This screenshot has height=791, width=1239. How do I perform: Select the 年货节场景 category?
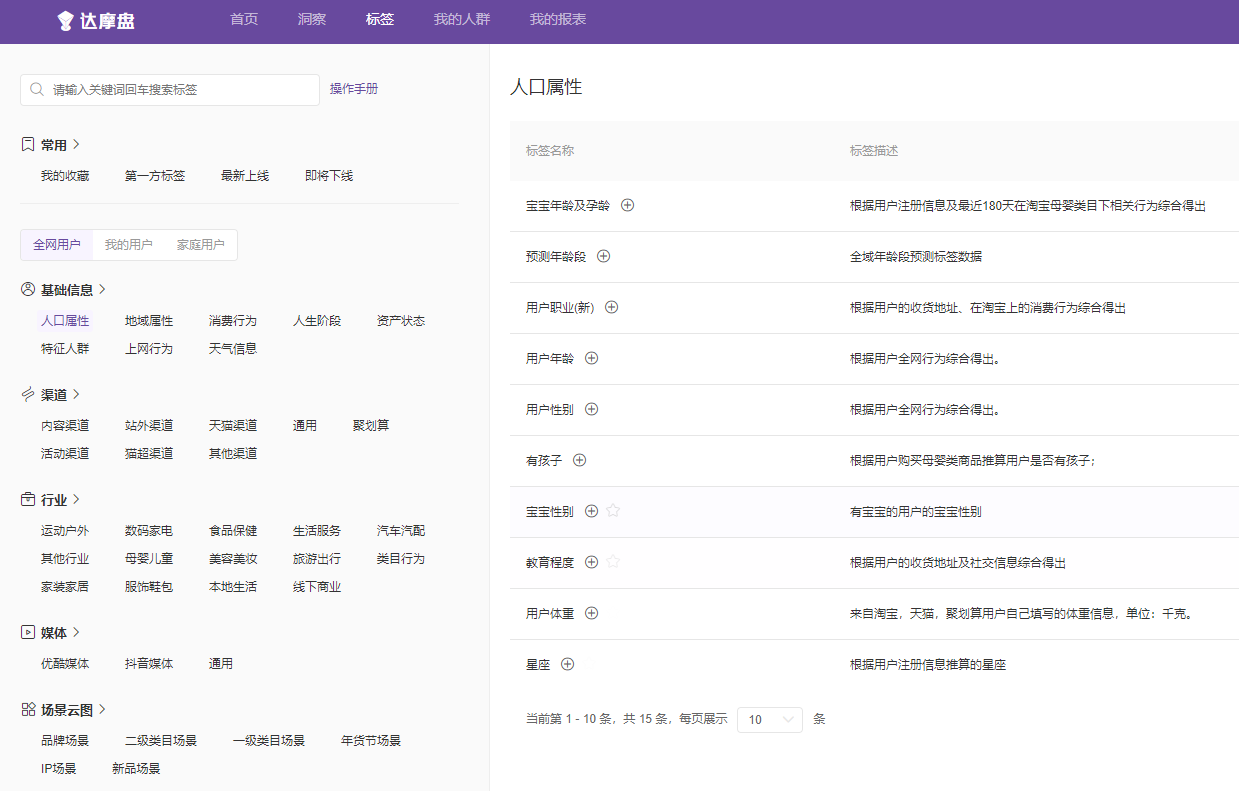pyautogui.click(x=371, y=741)
